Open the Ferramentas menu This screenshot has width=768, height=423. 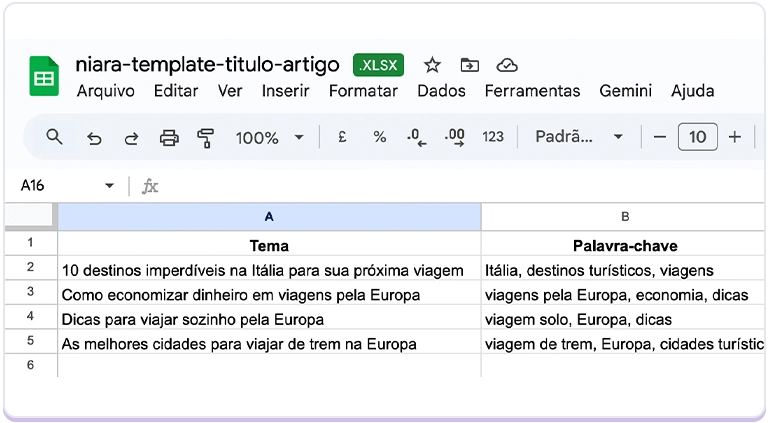point(532,91)
